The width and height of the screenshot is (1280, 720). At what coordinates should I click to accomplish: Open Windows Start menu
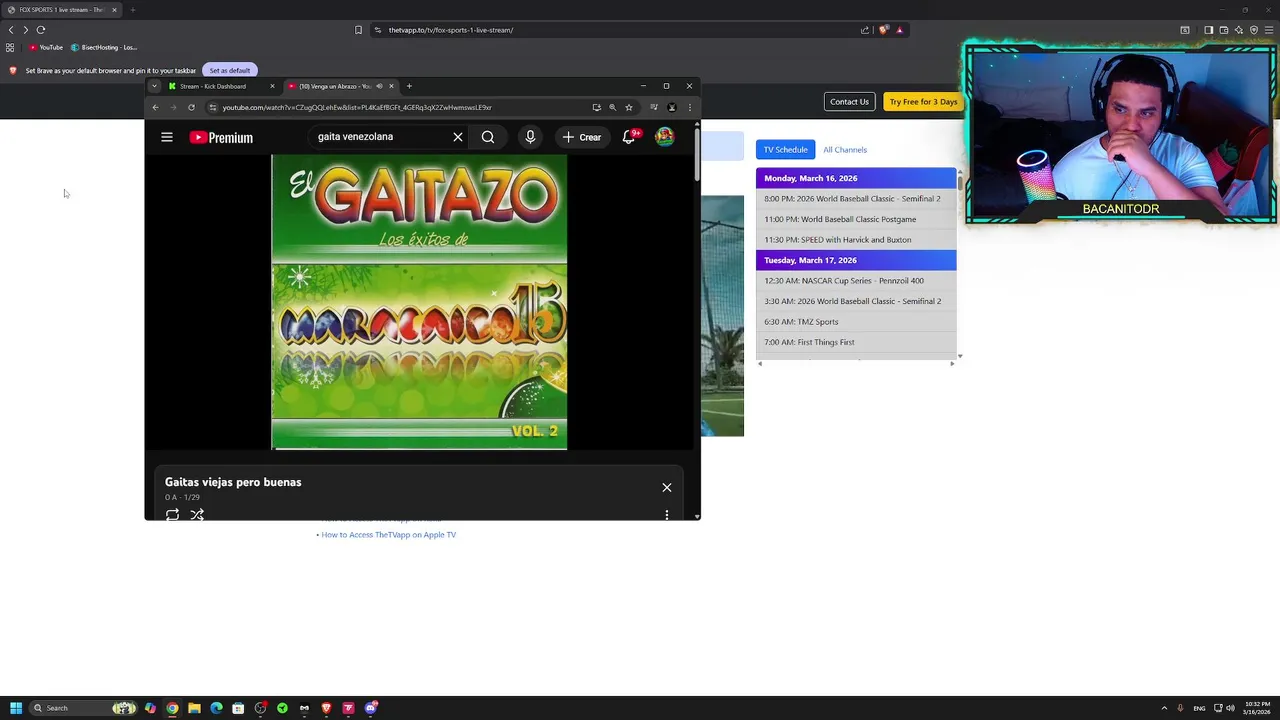[16, 708]
